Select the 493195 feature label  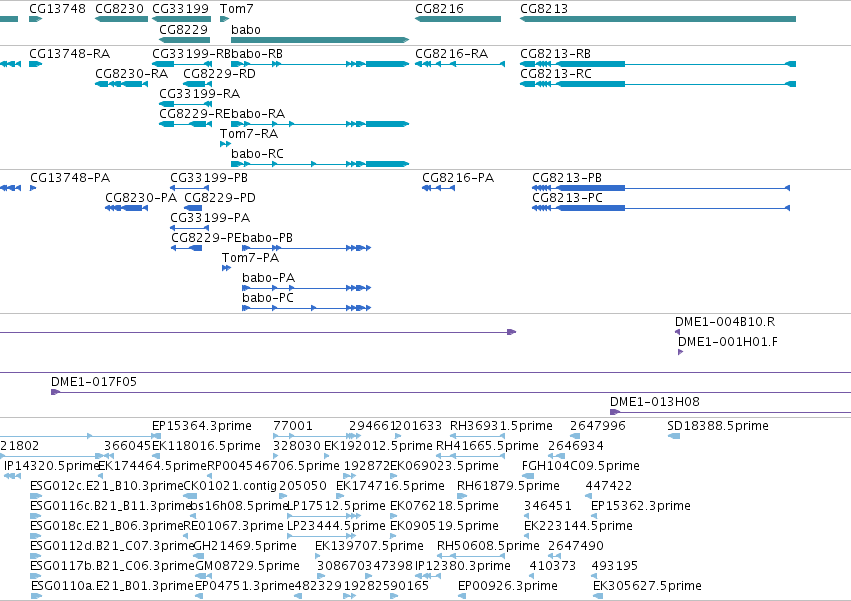614,567
